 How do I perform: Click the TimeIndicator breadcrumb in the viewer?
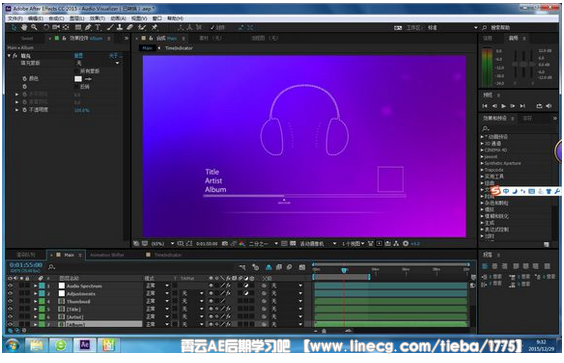(x=179, y=48)
